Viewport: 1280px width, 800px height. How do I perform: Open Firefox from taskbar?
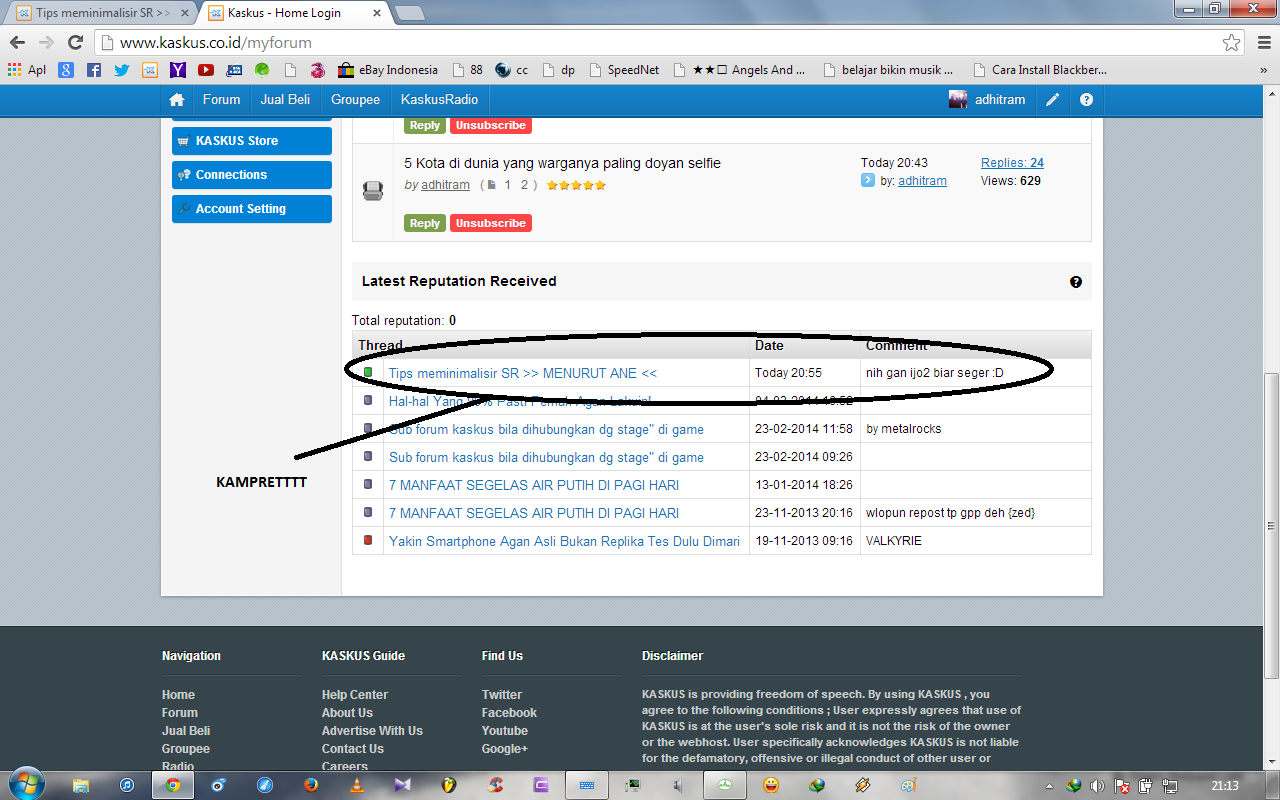(311, 785)
